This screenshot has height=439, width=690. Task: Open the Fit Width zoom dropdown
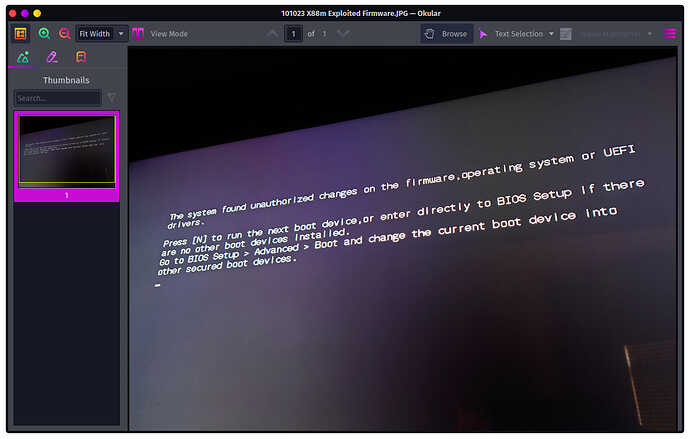103,33
